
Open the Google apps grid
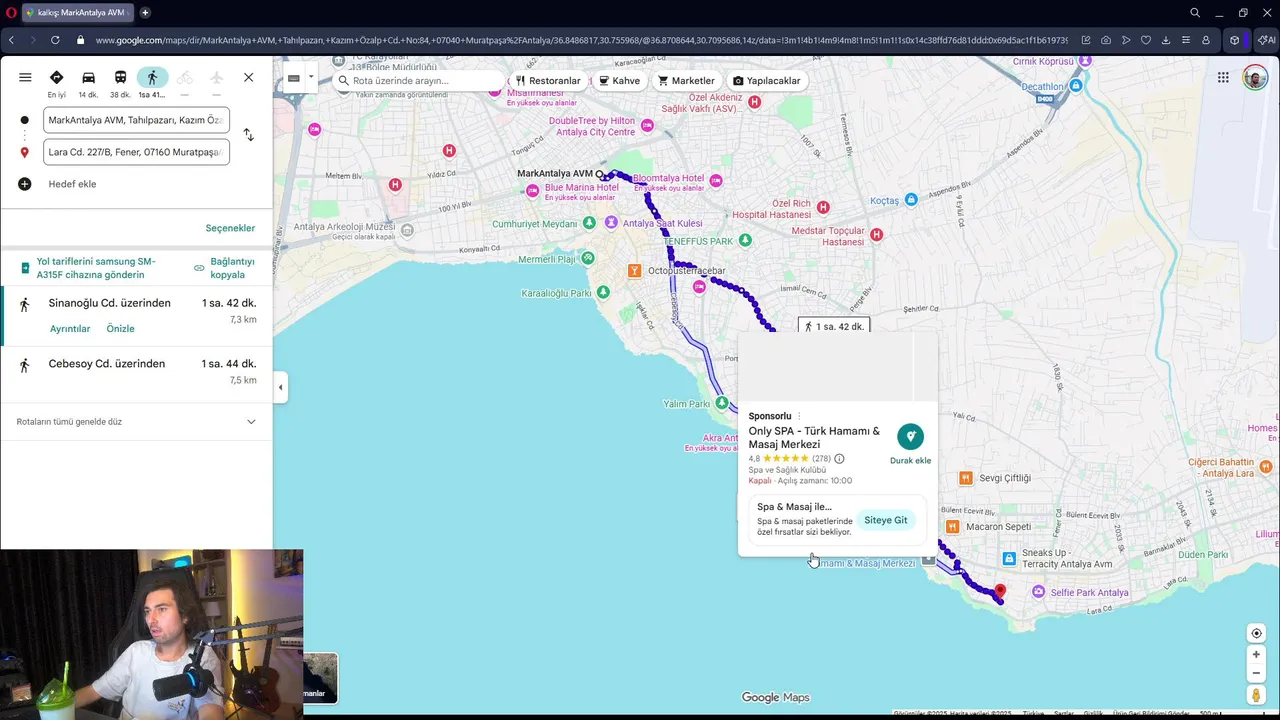tap(1223, 78)
